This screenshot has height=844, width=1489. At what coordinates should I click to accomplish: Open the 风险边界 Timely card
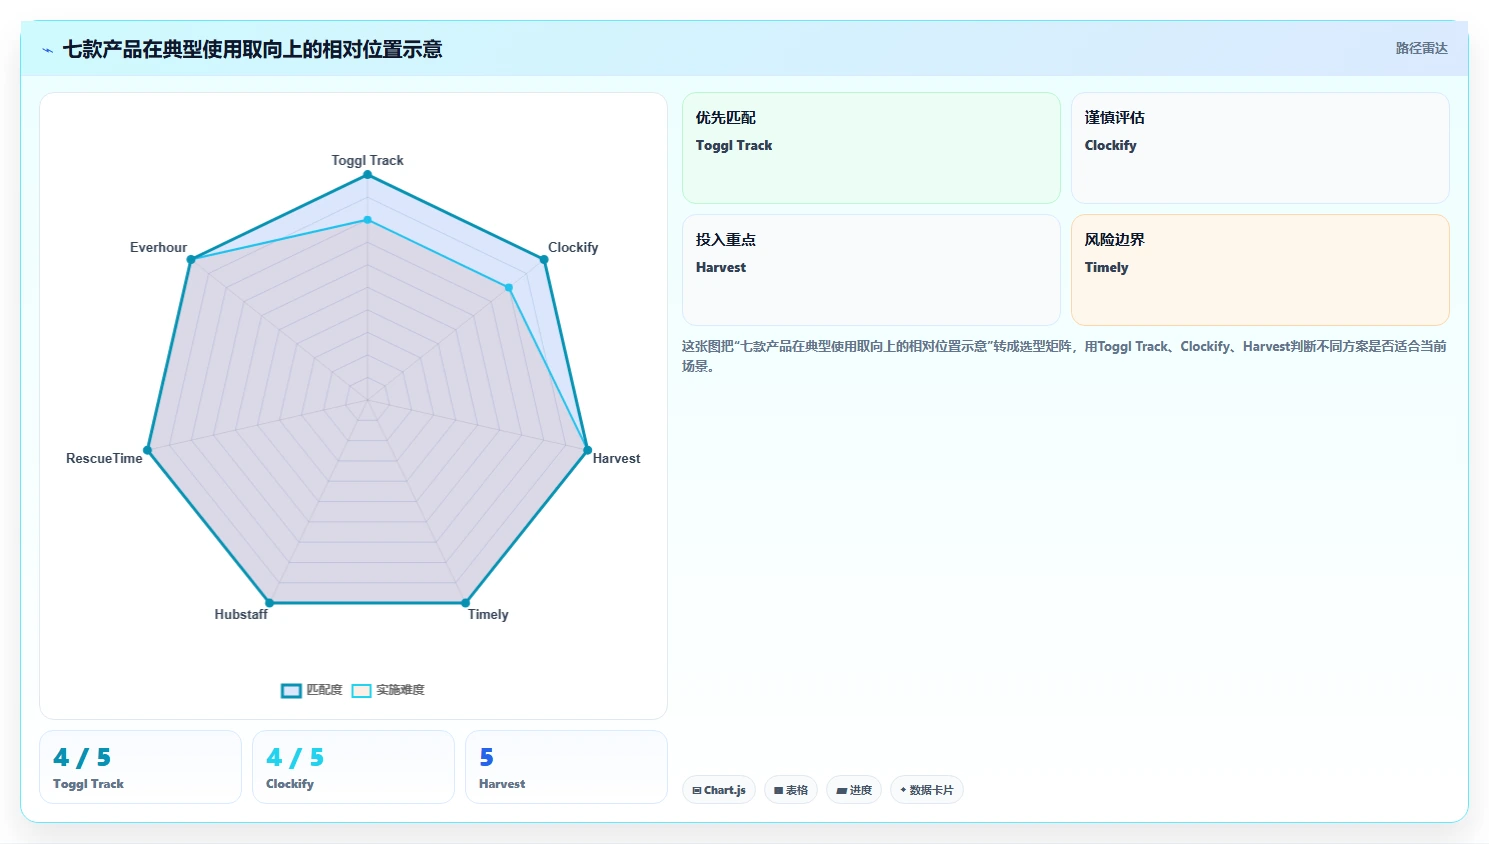[x=1260, y=270]
